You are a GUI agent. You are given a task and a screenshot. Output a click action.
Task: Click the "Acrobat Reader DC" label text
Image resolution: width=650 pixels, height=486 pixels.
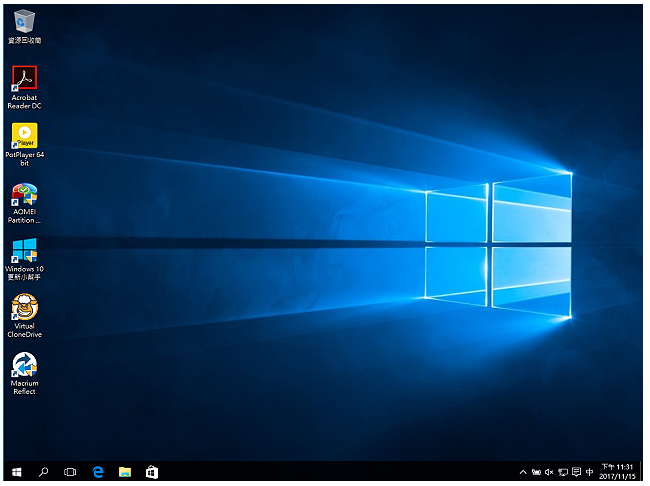pyautogui.click(x=24, y=102)
